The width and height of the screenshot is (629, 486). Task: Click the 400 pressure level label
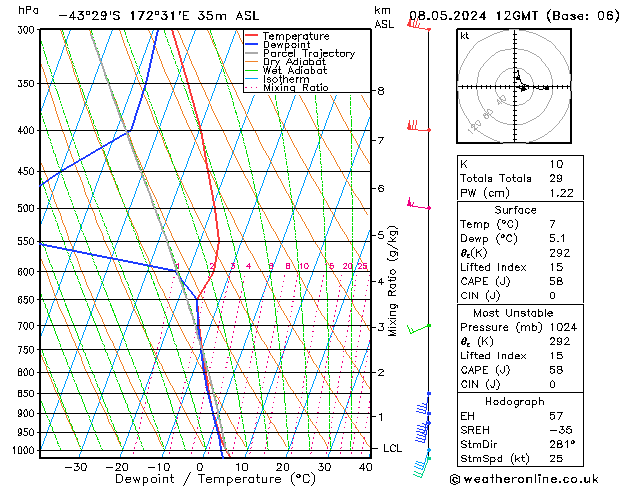pyautogui.click(x=28, y=131)
